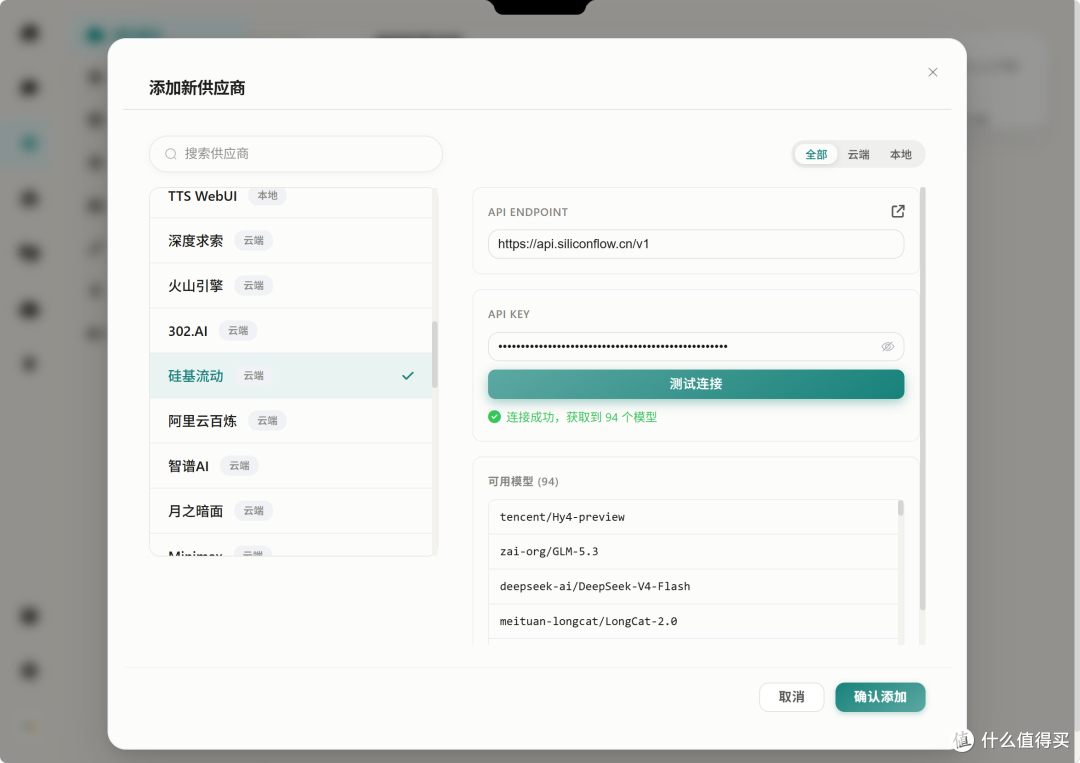Click the checkmark on 硅基流动 row
This screenshot has width=1080, height=763.
click(408, 375)
